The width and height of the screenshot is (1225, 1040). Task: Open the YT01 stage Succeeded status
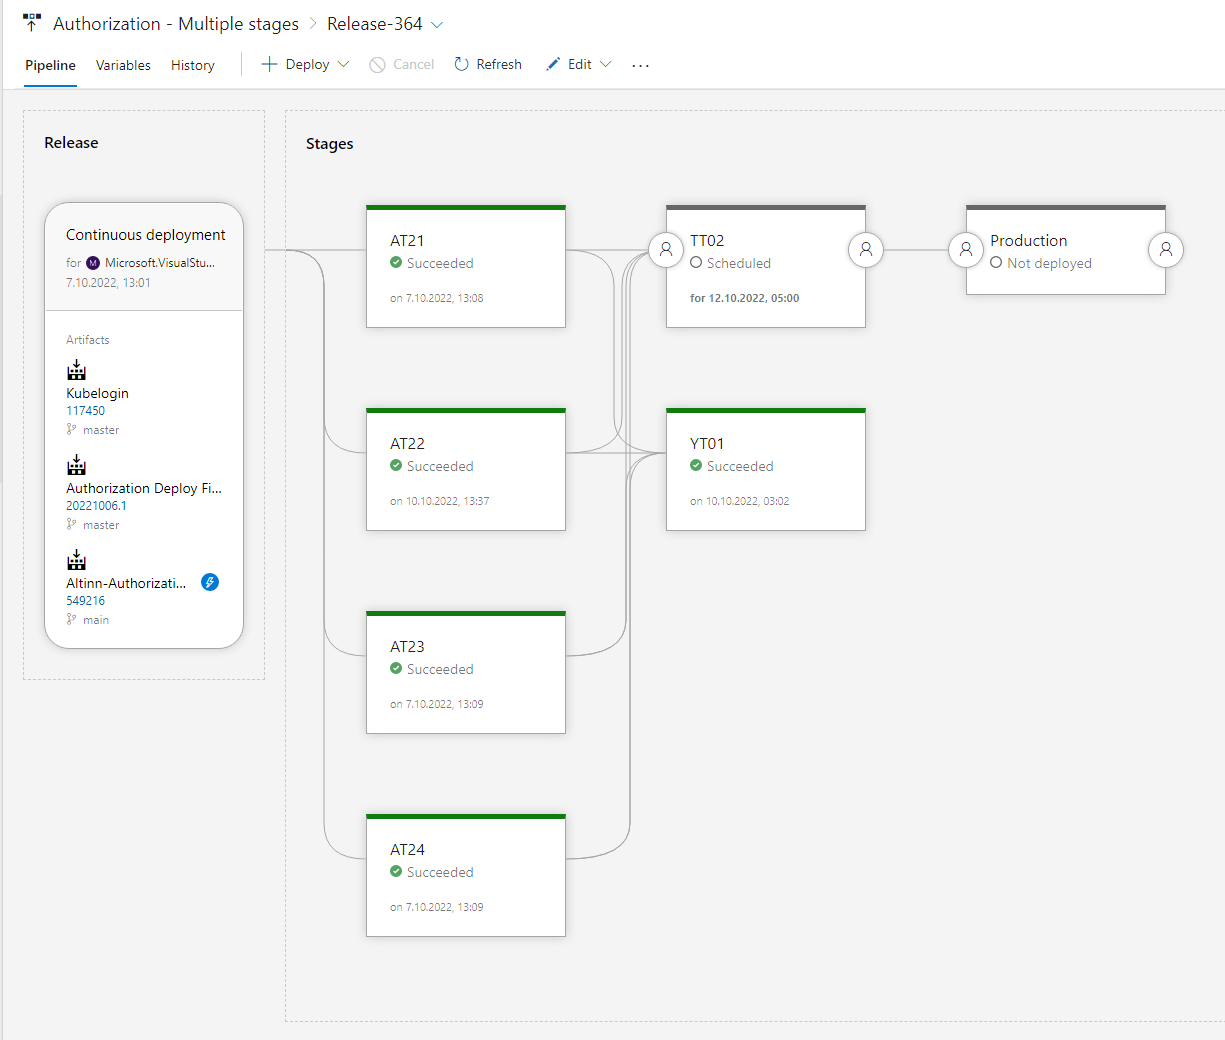click(739, 466)
